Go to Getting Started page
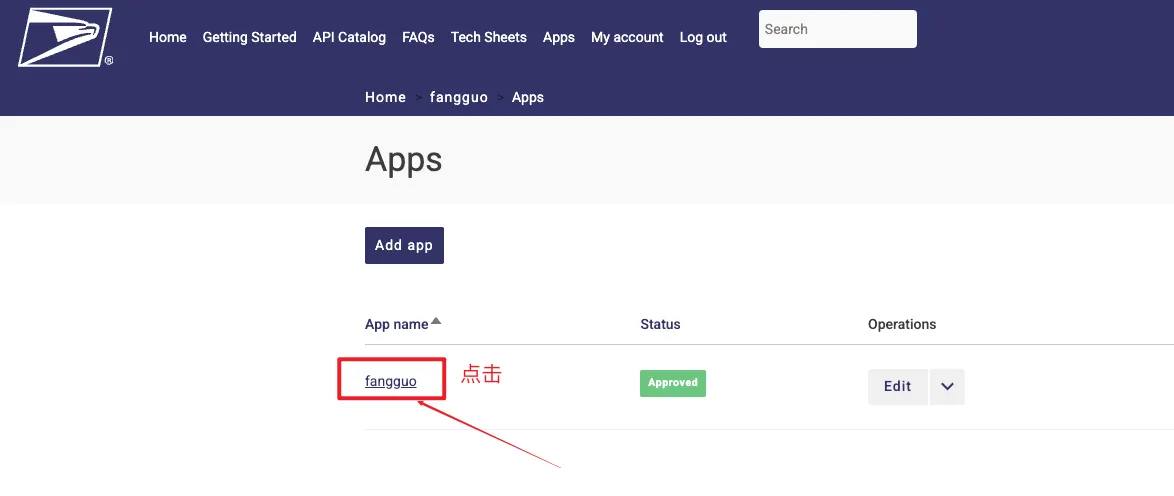This screenshot has width=1174, height=496. click(x=249, y=37)
